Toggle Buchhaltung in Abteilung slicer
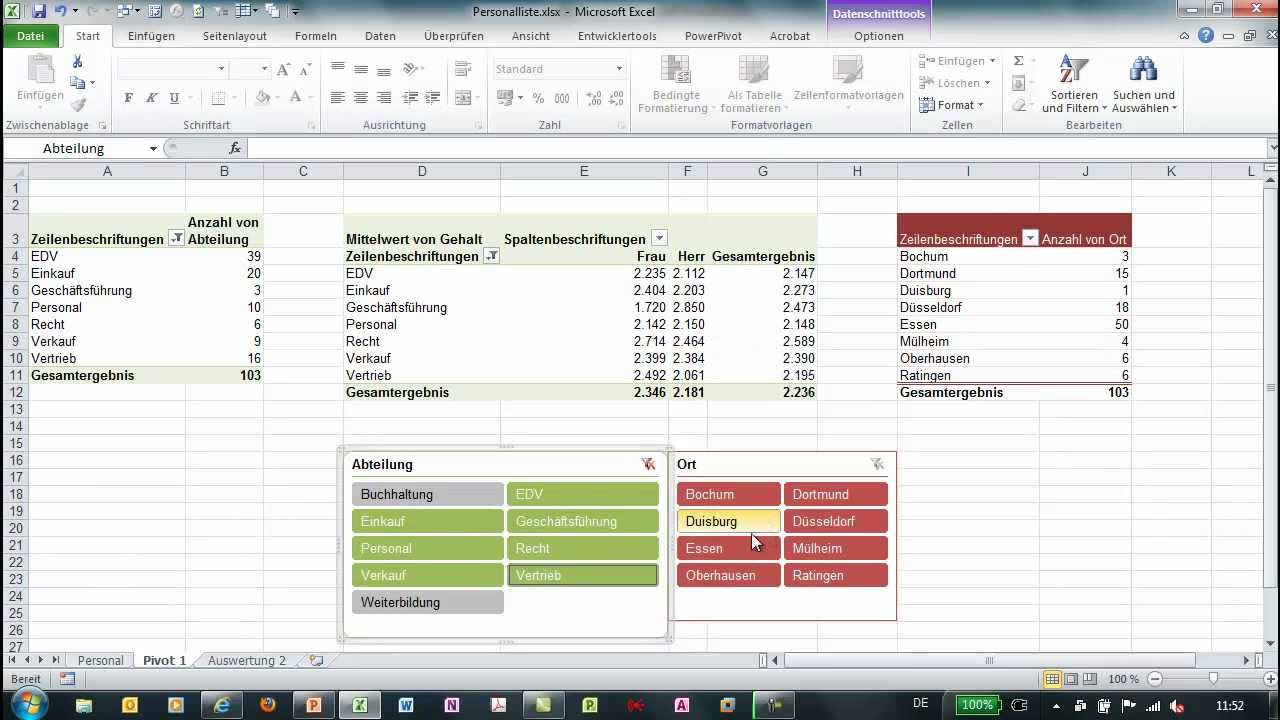1280x720 pixels. click(x=427, y=494)
